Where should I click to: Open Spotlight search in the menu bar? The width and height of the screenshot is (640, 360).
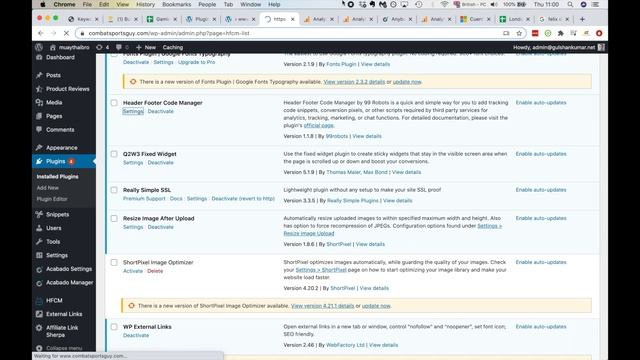click(x=570, y=4)
